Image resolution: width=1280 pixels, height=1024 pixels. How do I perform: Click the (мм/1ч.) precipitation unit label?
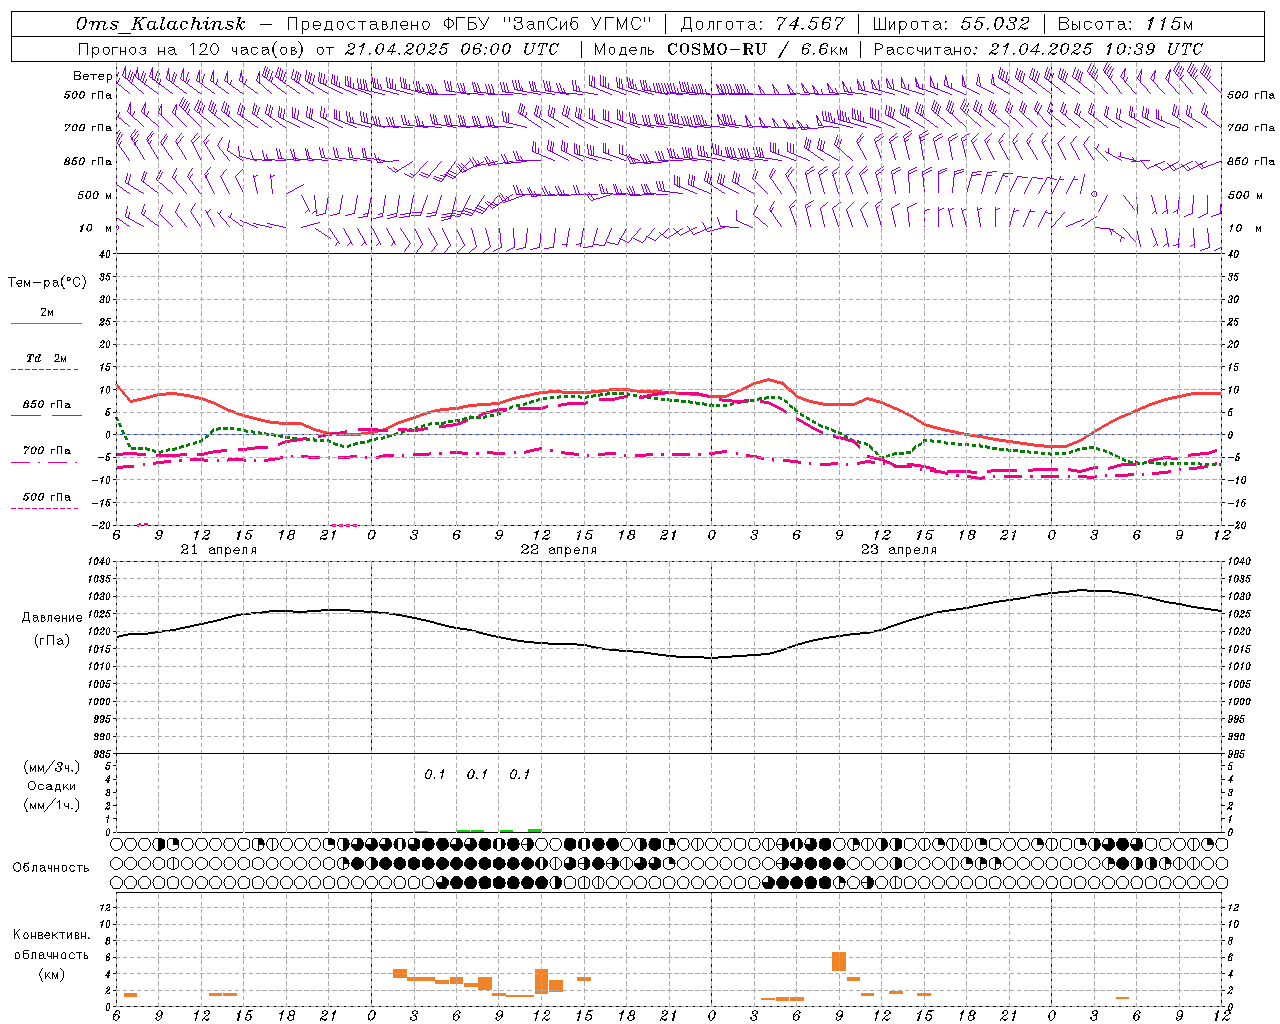[52, 805]
